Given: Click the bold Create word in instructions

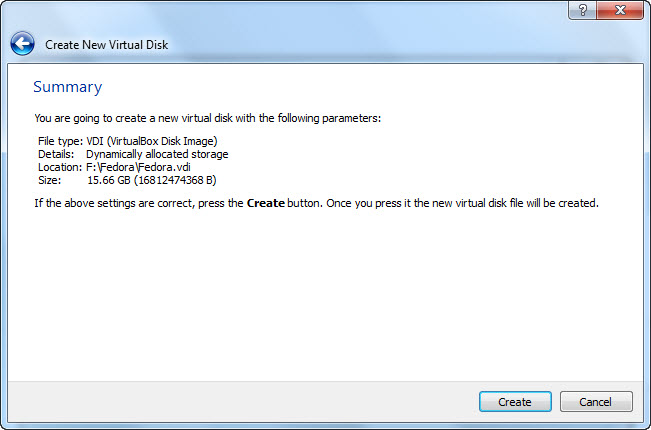Looking at the screenshot, I should [x=266, y=203].
